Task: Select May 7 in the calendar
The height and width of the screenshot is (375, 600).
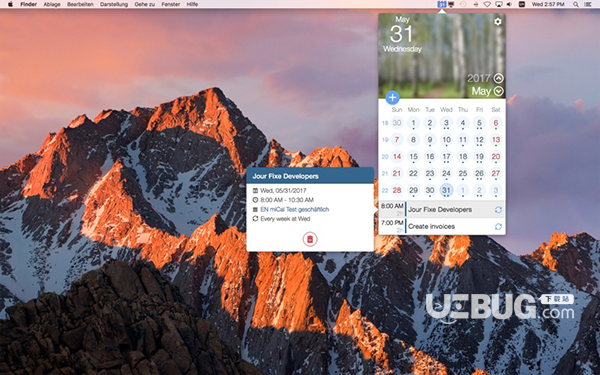Action: (x=397, y=140)
